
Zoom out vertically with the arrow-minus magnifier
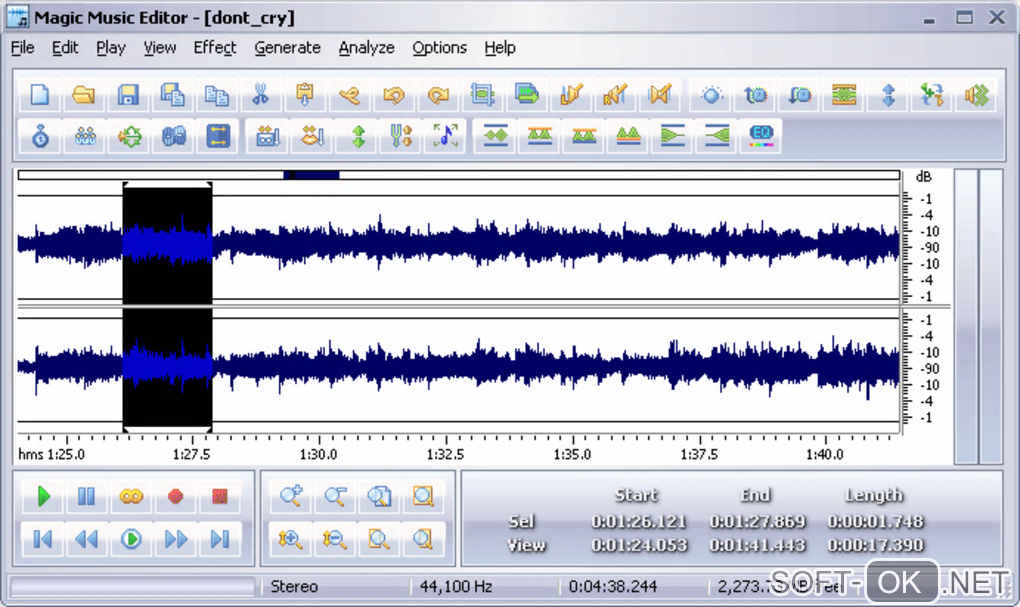pyautogui.click(x=334, y=539)
